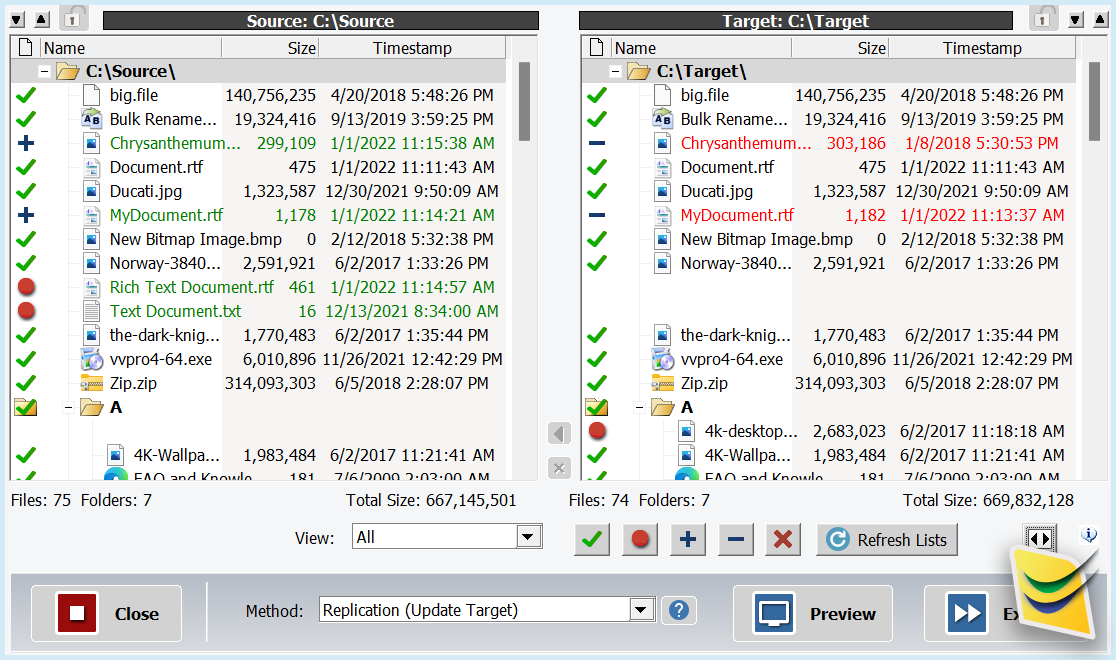Collapse the C:\Source\ root folder

coord(45,71)
